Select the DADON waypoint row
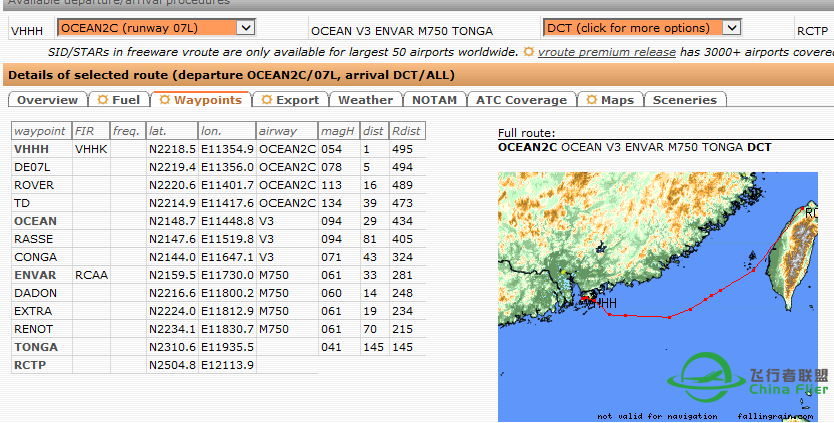This screenshot has width=834, height=423. (219, 293)
